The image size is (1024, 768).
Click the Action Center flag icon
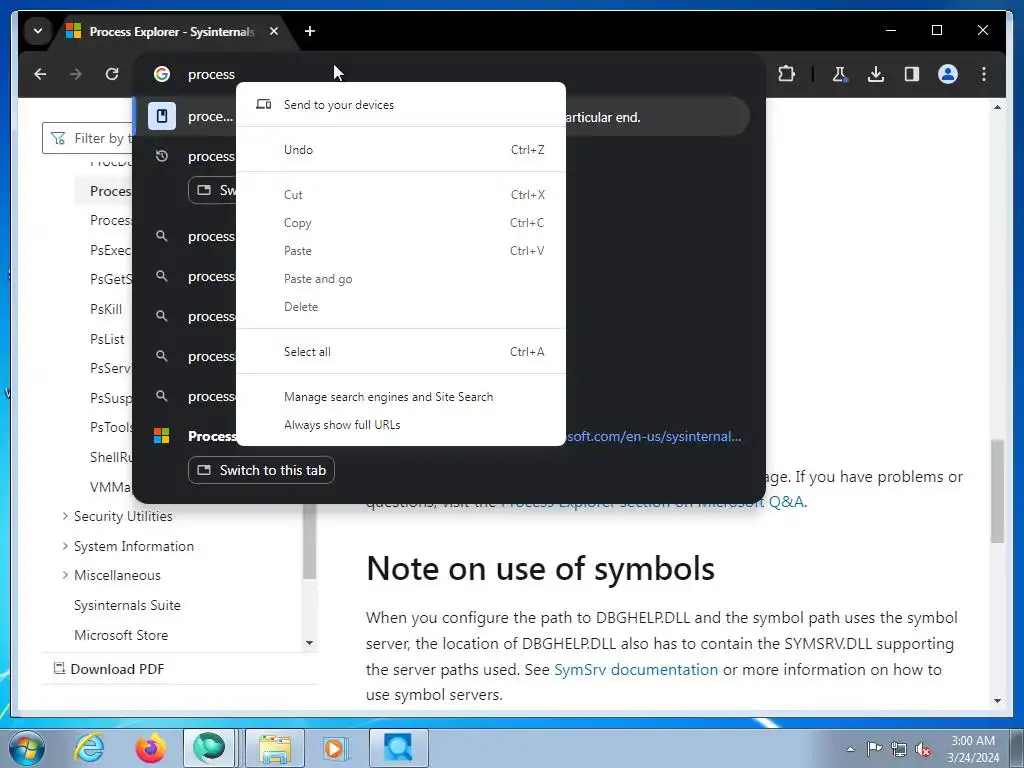point(874,749)
